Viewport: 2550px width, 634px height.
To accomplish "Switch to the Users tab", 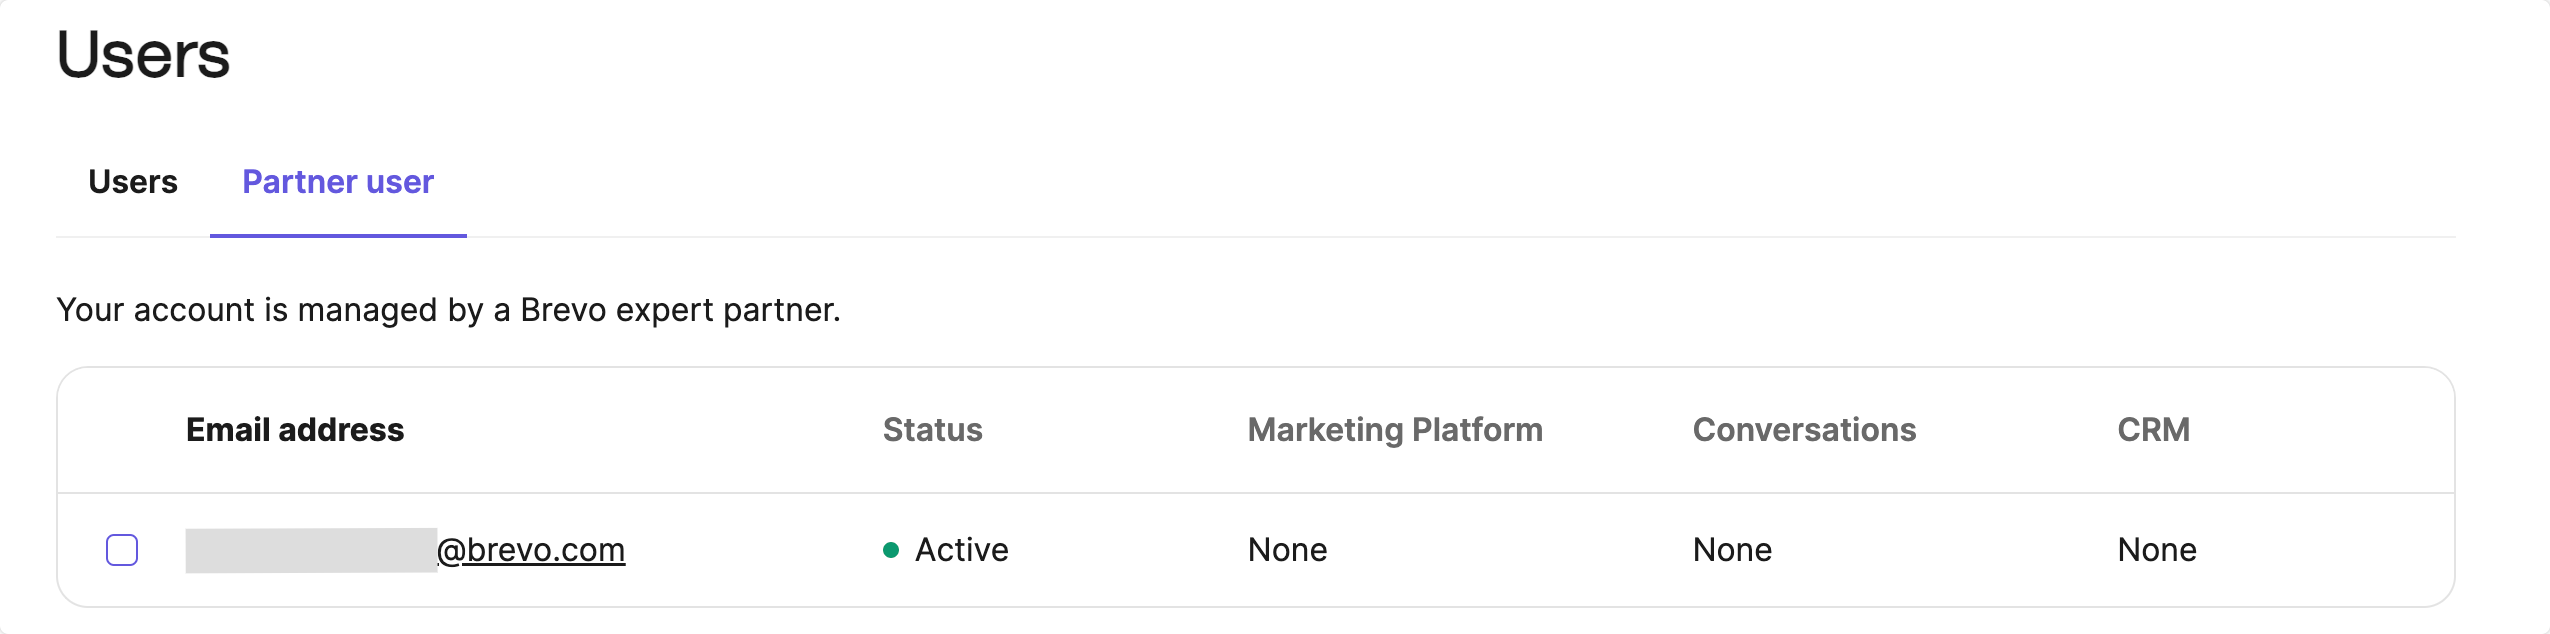I will pos(133,182).
